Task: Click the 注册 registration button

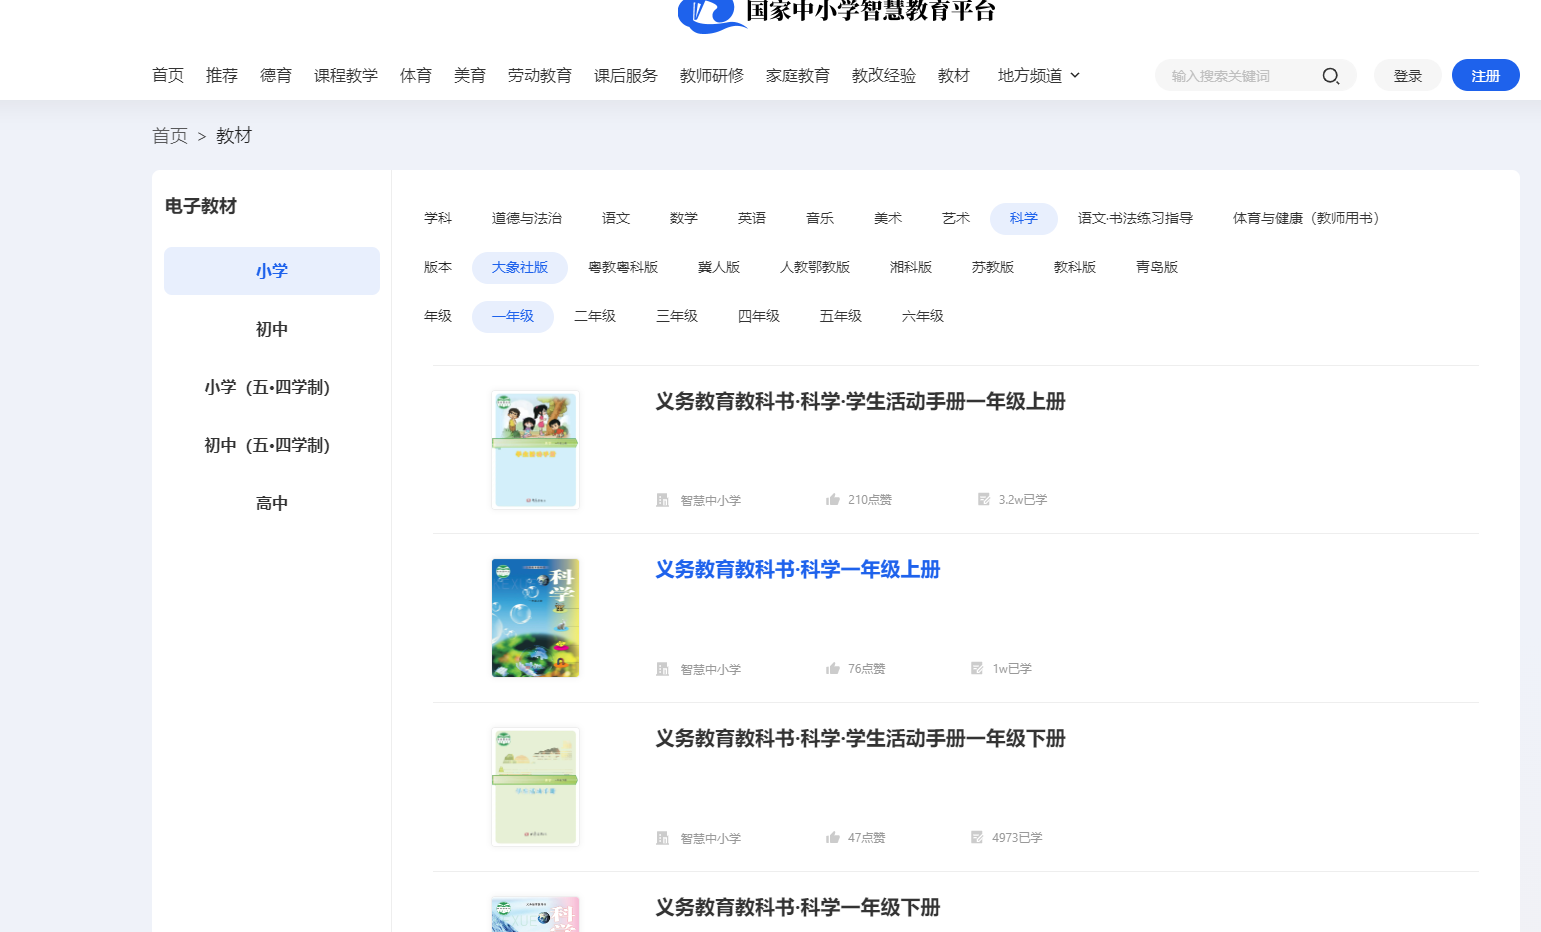Action: point(1485,74)
